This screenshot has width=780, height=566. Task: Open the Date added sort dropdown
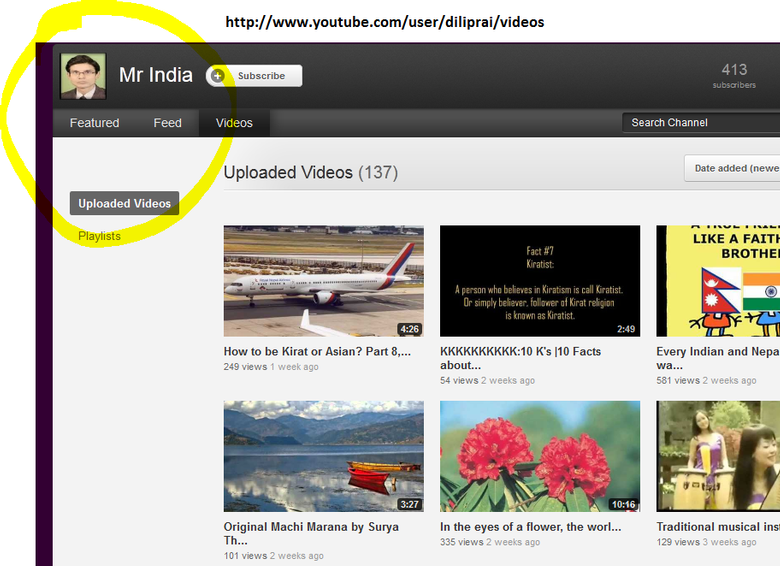734,168
